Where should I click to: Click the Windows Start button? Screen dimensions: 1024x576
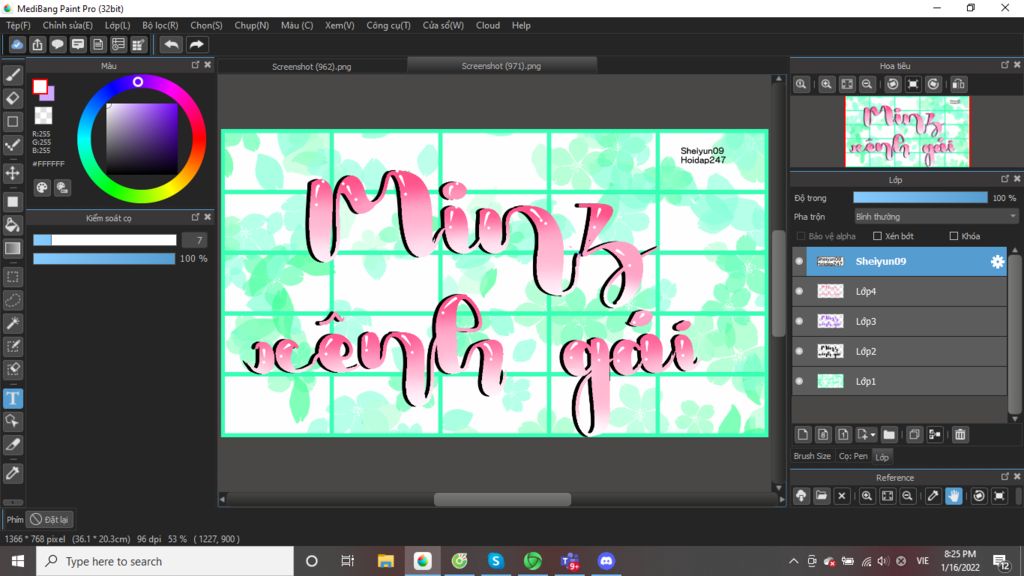point(18,561)
